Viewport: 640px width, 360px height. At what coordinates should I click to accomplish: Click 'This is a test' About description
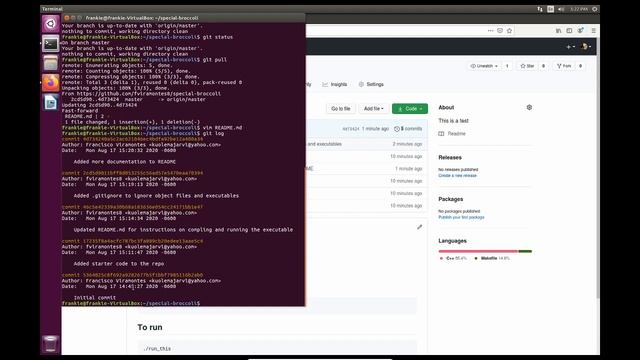coord(453,121)
